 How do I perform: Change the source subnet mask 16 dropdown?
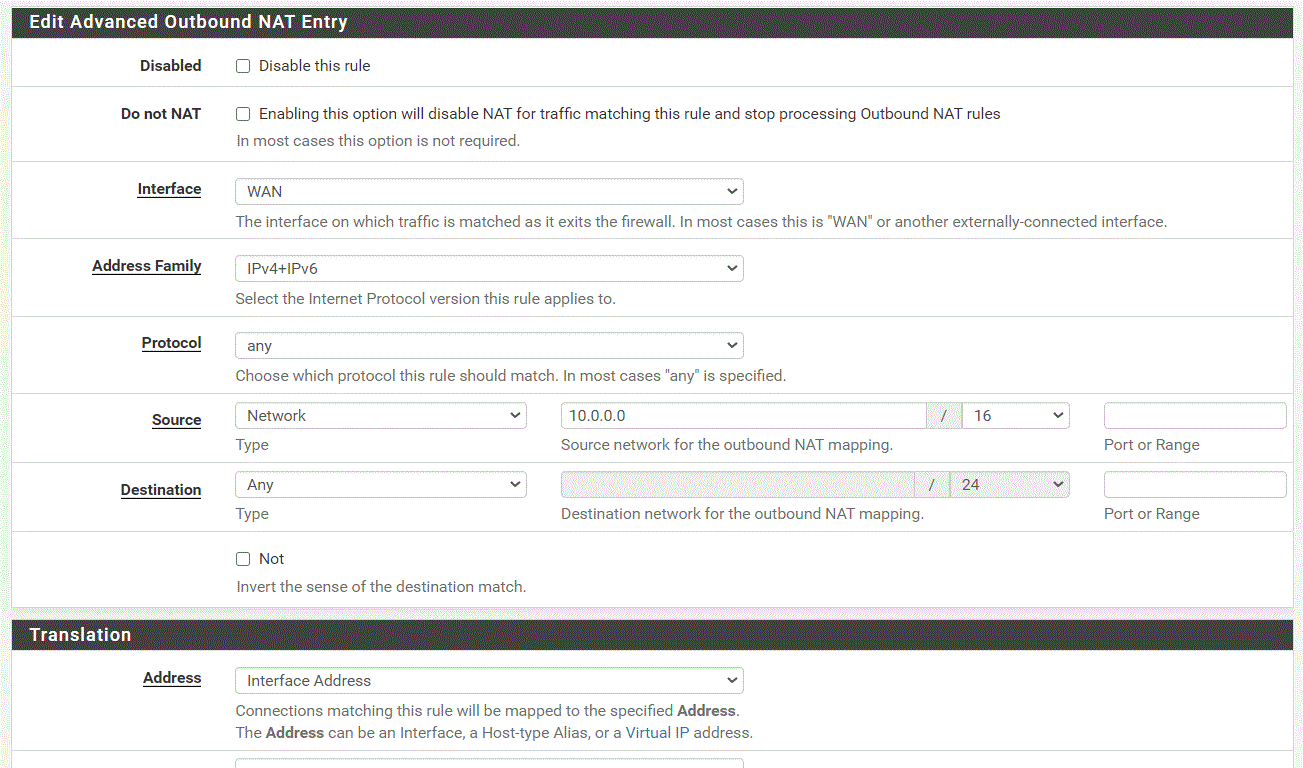(1015, 415)
